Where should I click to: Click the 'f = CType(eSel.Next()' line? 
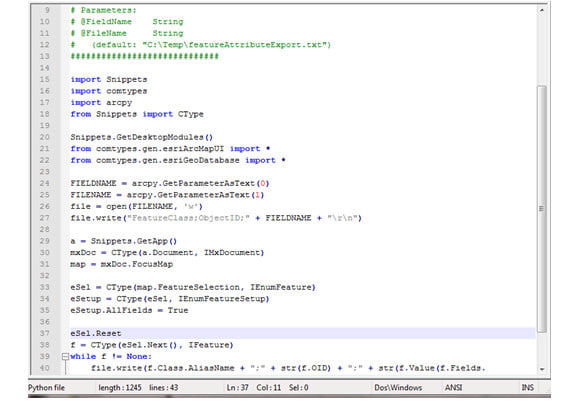point(152,345)
